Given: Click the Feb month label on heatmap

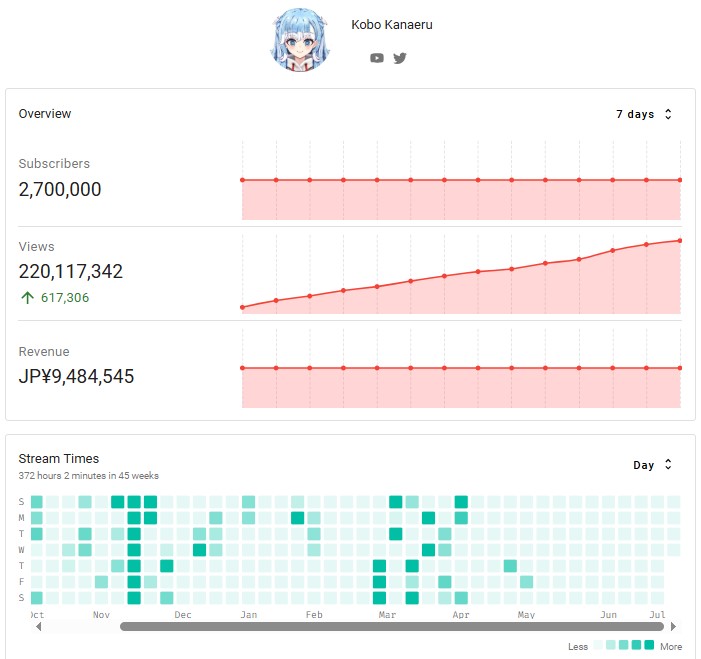Looking at the screenshot, I should 314,615.
